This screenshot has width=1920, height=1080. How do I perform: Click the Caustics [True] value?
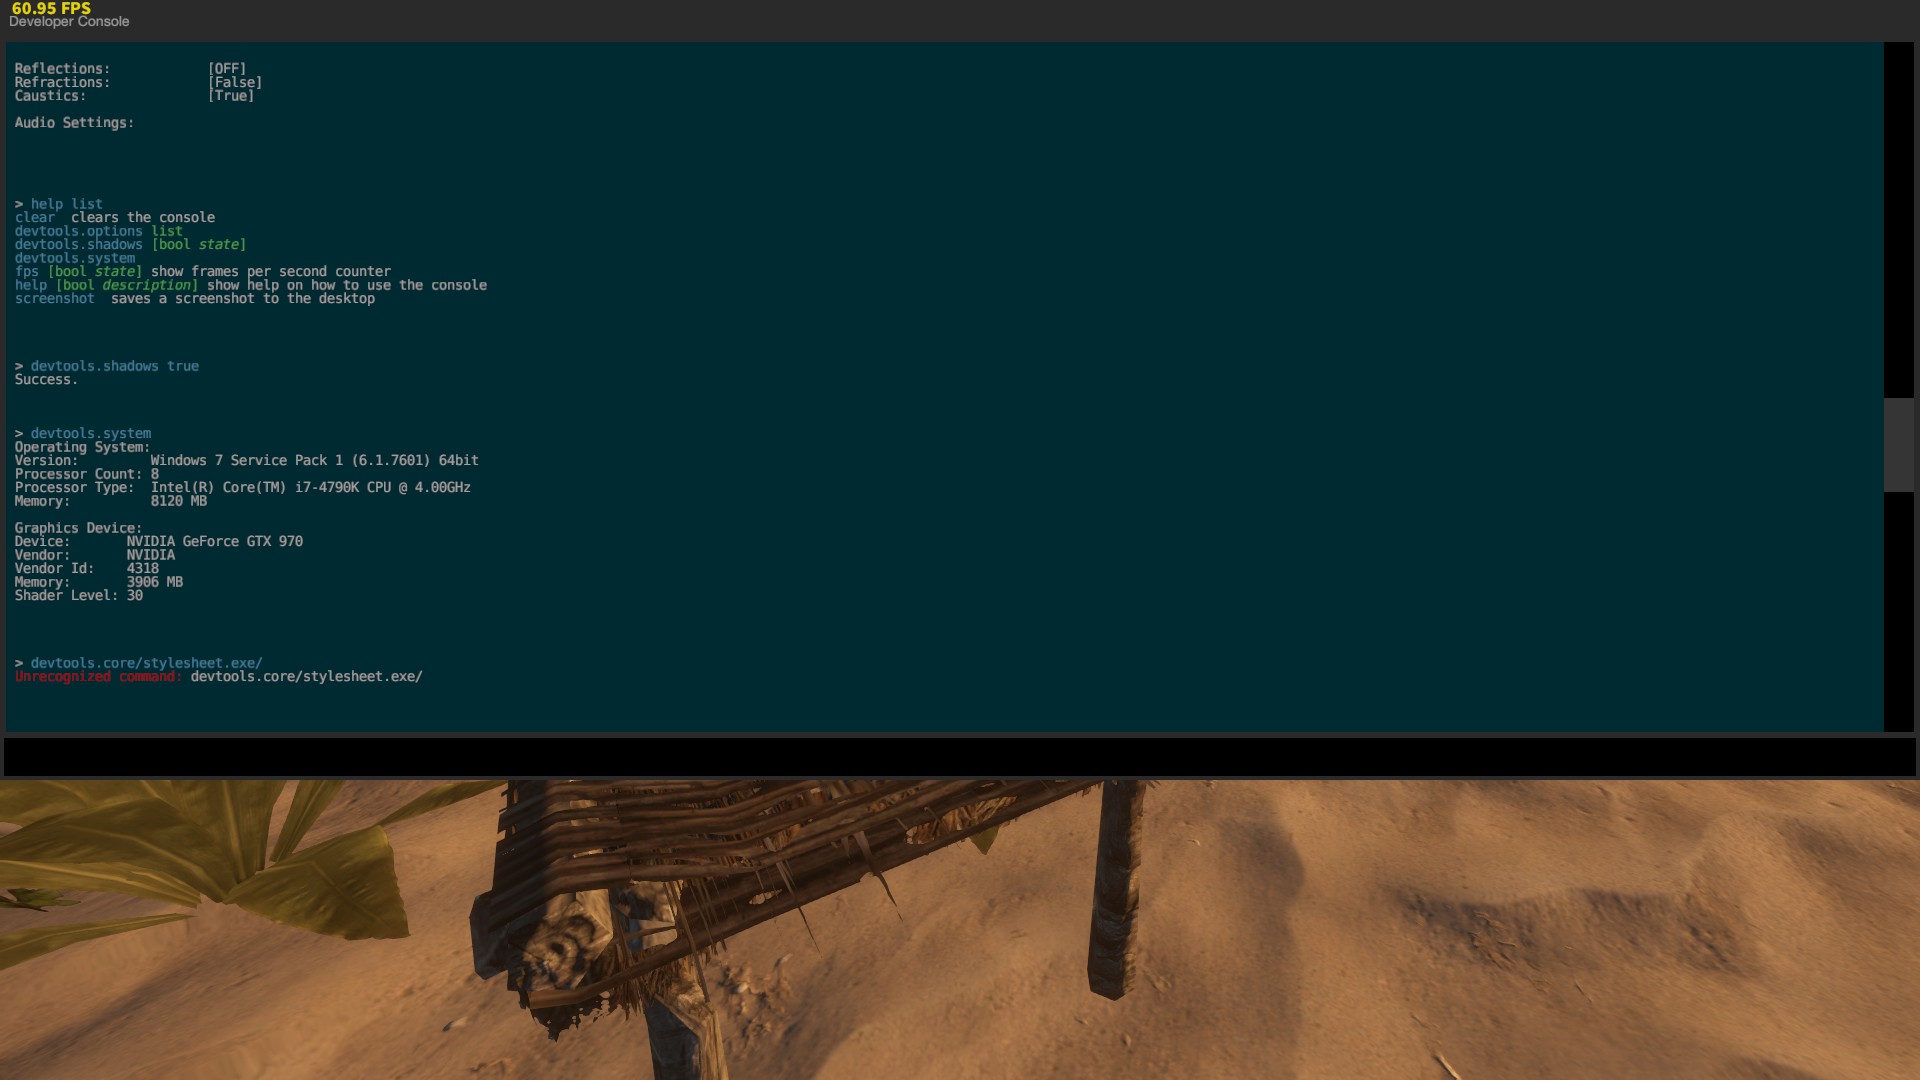pyautogui.click(x=231, y=96)
